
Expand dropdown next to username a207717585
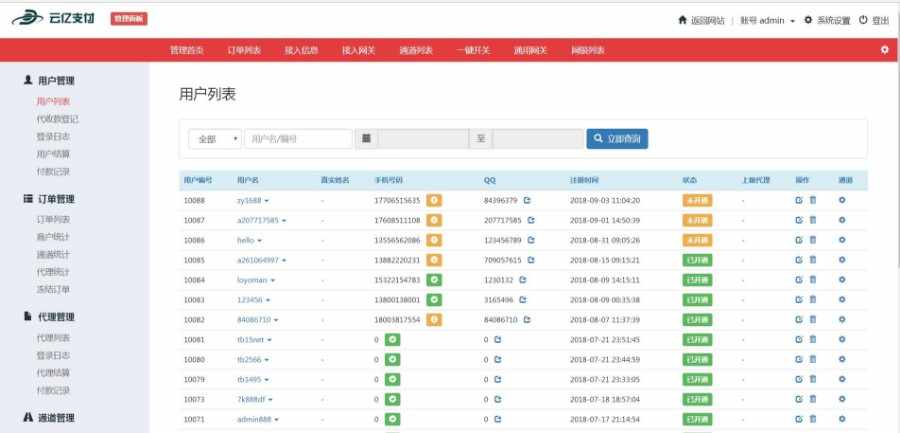point(284,221)
